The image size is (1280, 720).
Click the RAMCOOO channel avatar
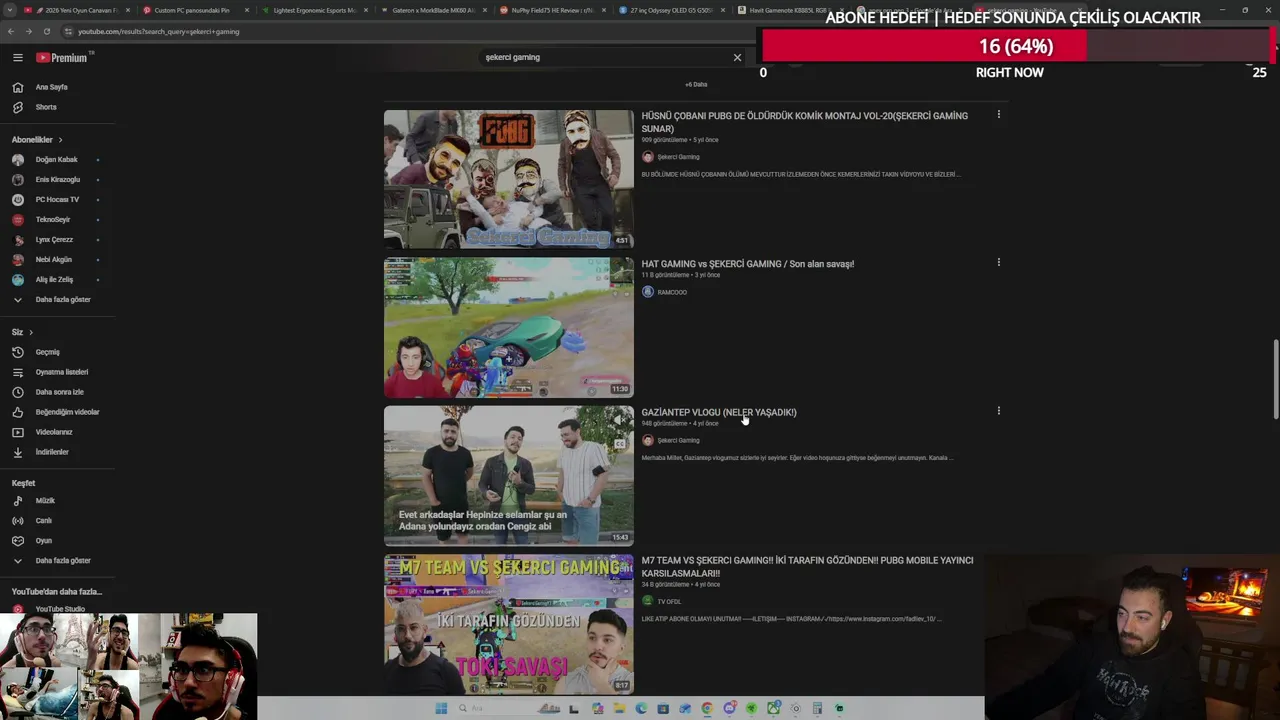click(647, 292)
